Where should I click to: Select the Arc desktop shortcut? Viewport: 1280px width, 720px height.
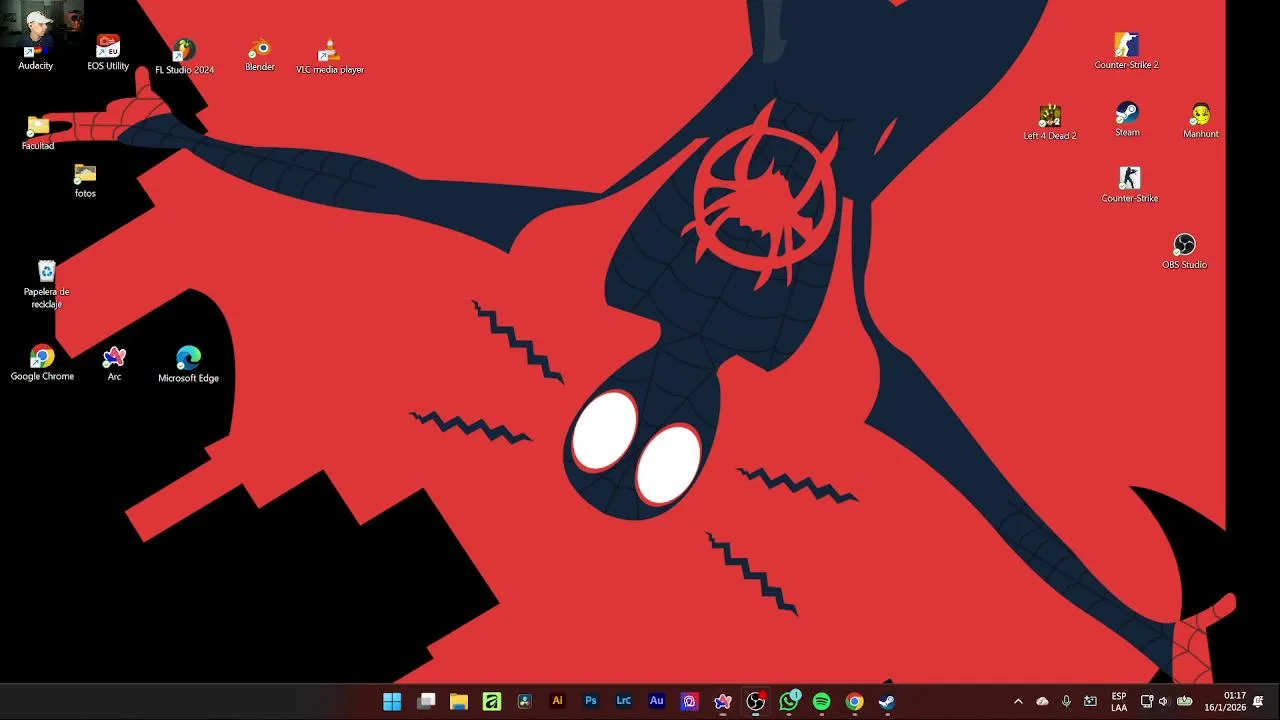[x=114, y=363]
